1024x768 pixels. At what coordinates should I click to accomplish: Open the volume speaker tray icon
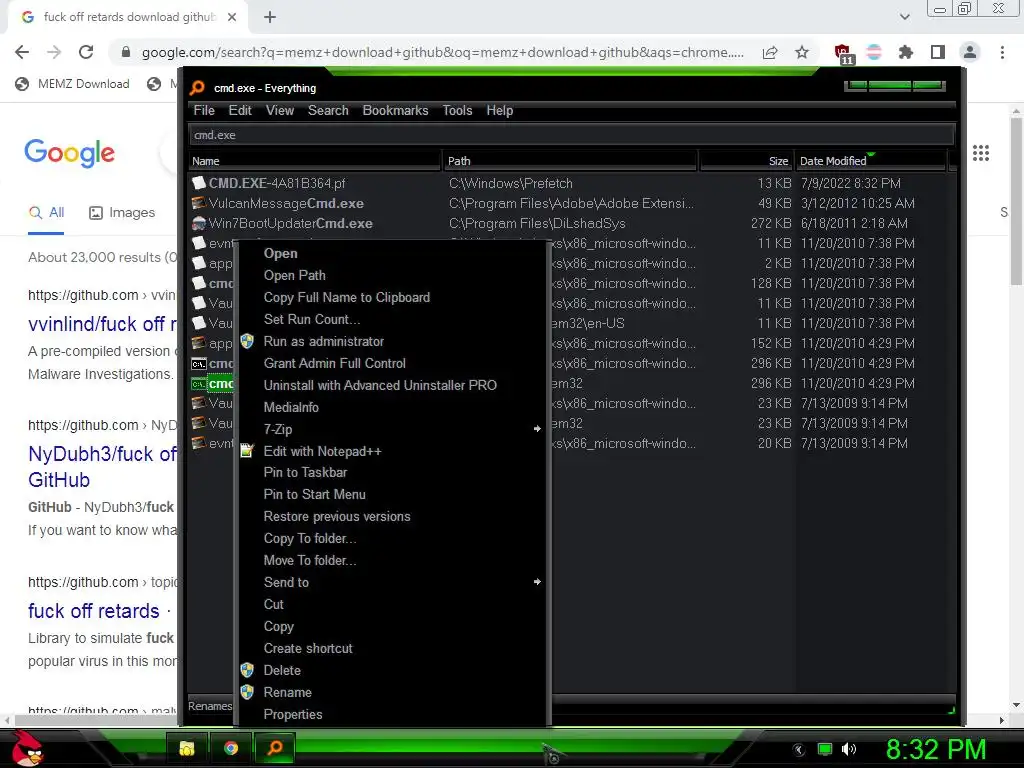[849, 749]
